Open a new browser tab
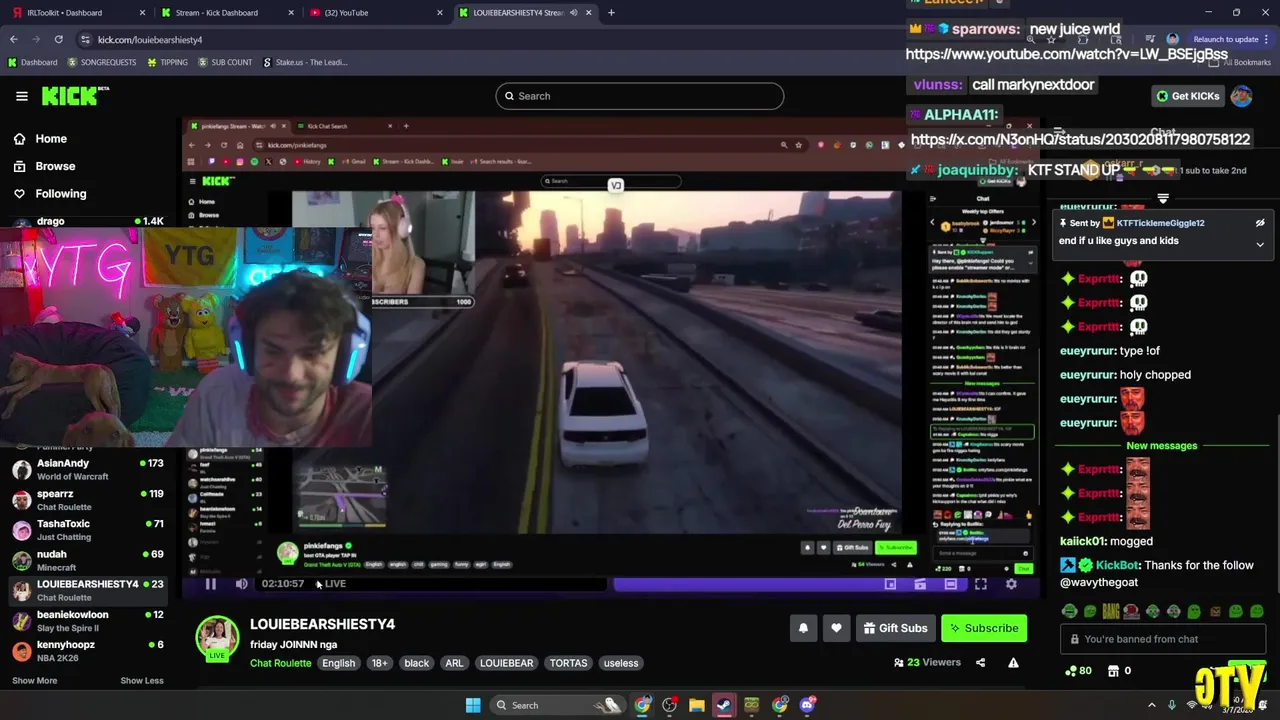Image resolution: width=1280 pixels, height=720 pixels. tap(611, 13)
